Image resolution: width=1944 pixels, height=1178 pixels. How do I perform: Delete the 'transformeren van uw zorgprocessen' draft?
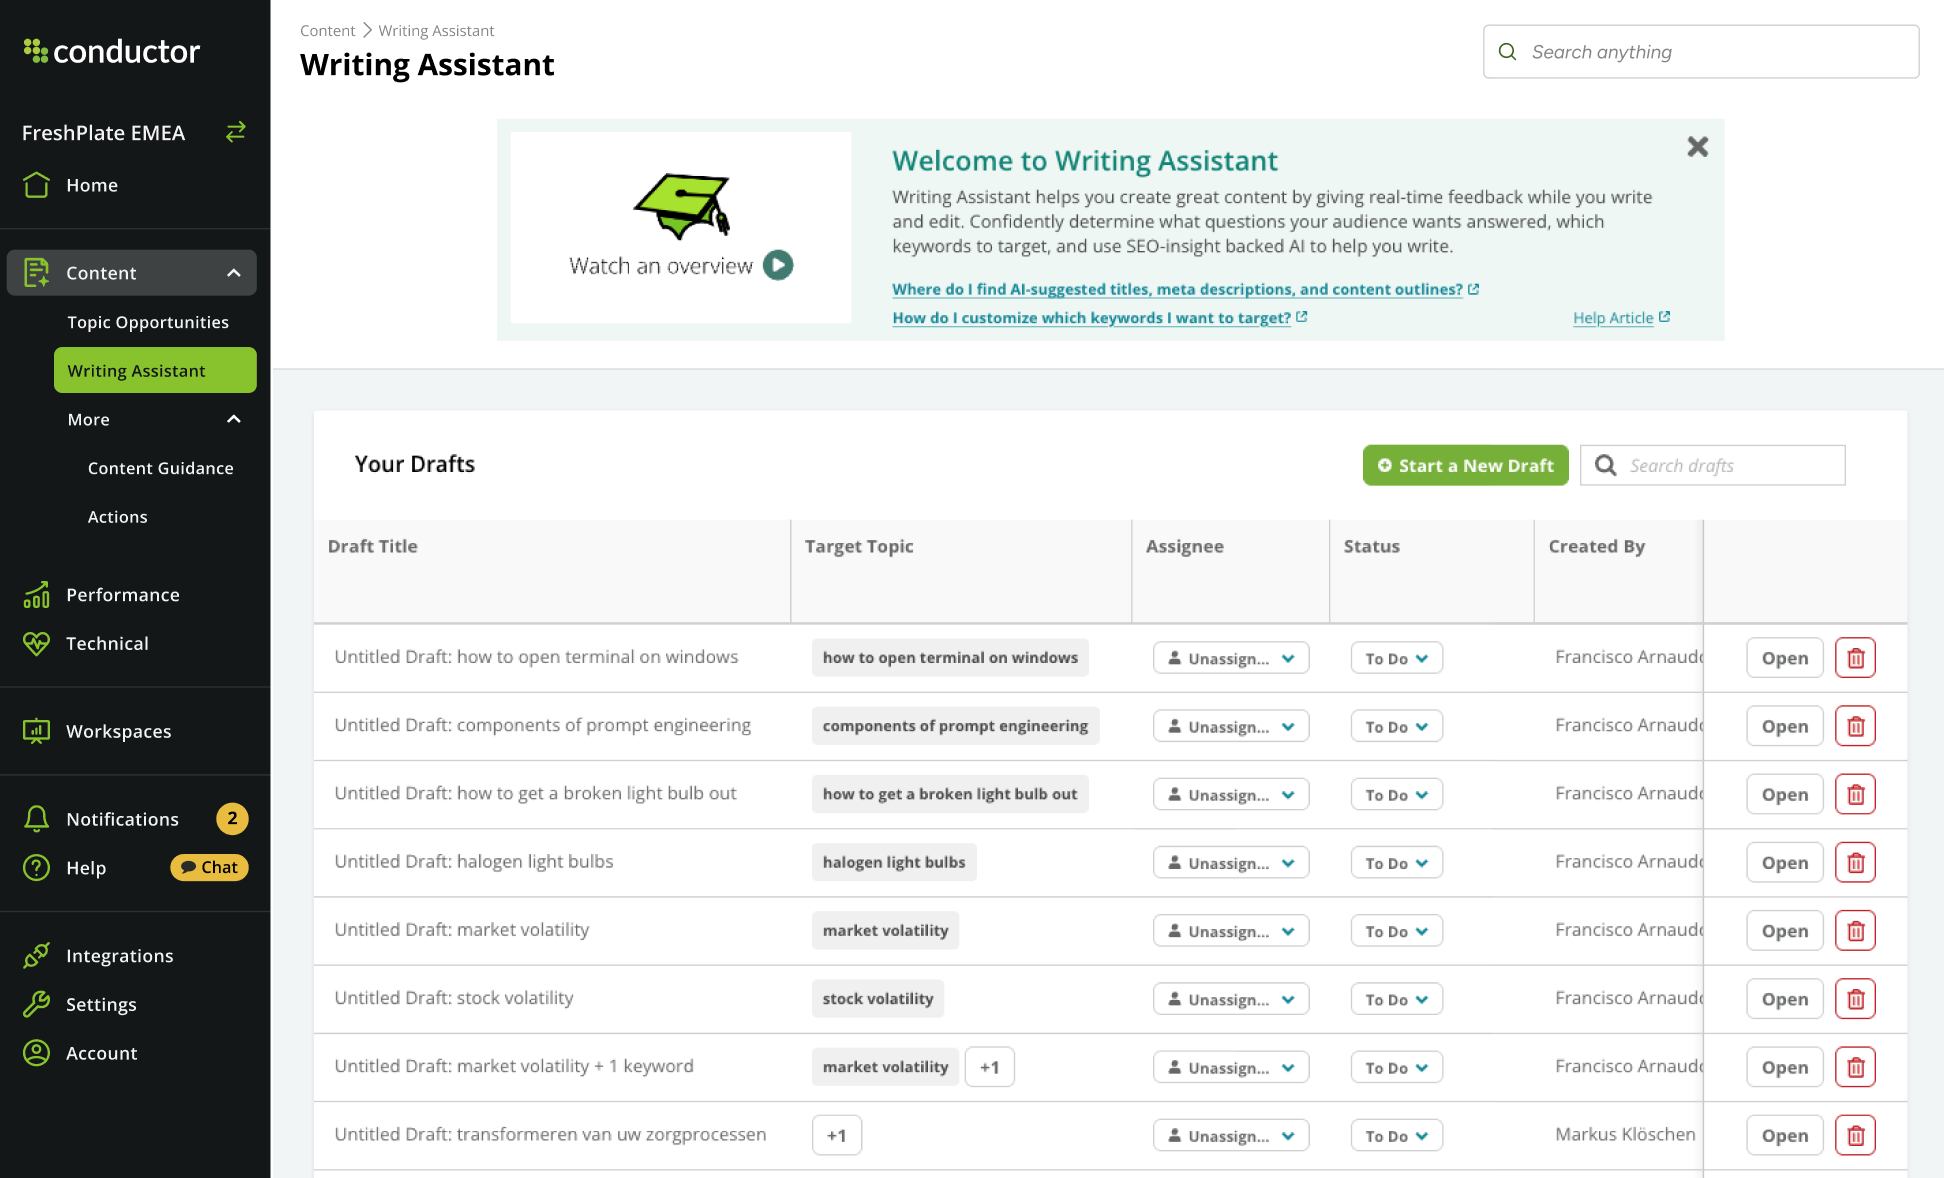coord(1855,1135)
